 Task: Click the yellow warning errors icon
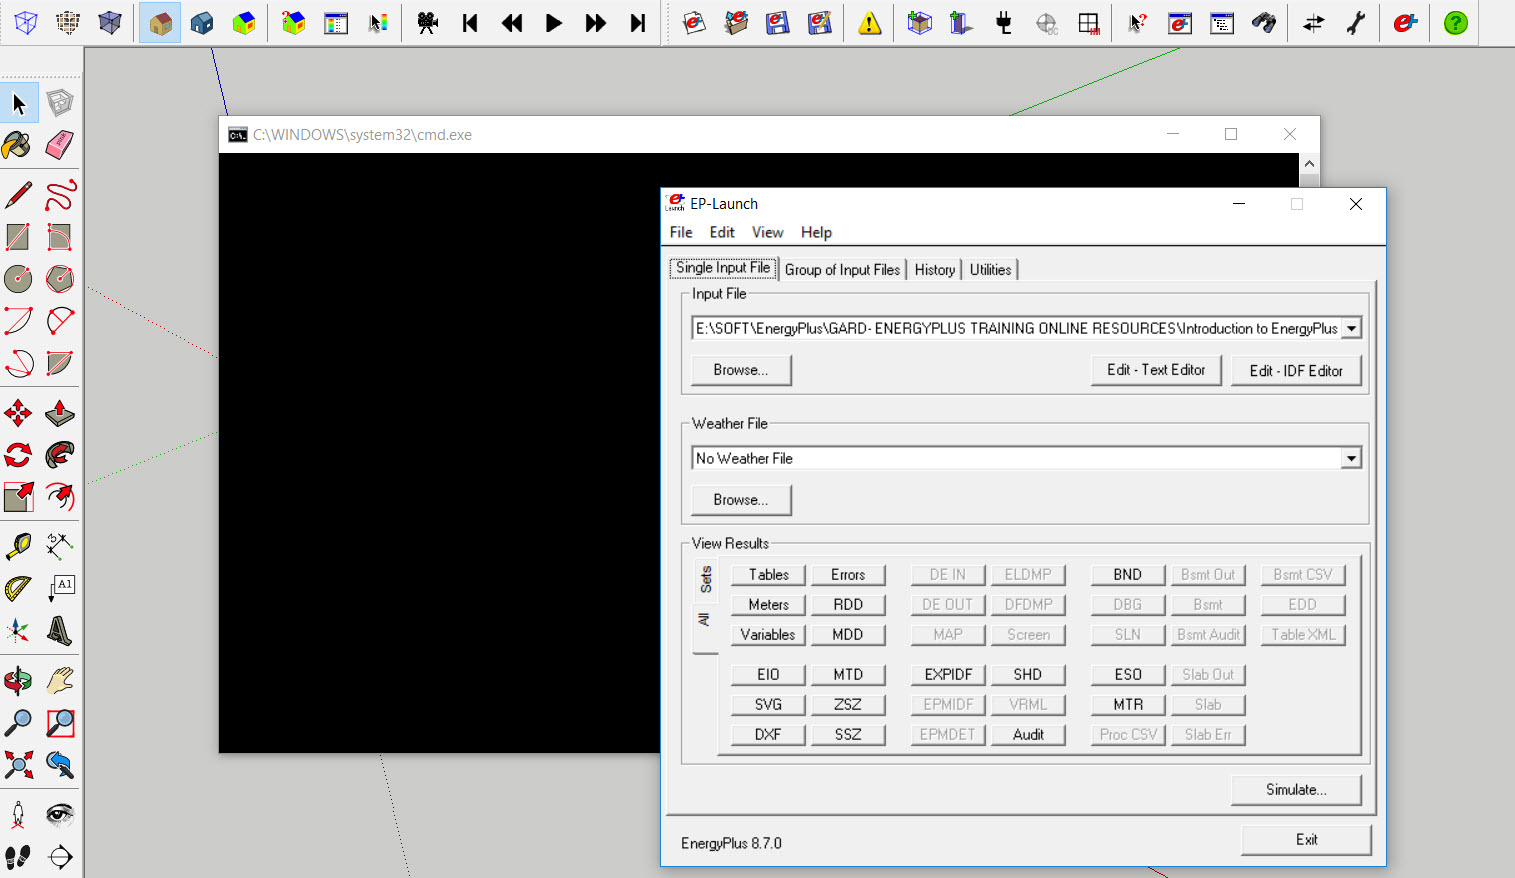pyautogui.click(x=870, y=22)
